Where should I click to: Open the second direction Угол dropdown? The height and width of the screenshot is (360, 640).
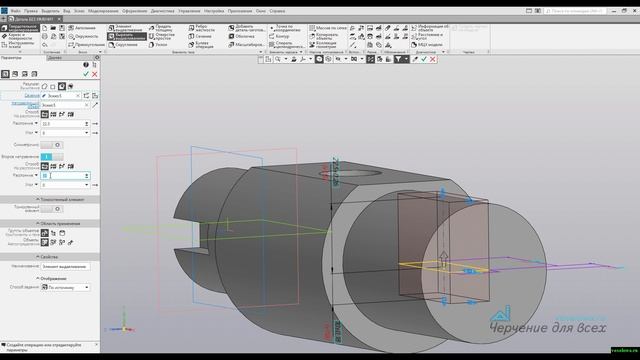click(87, 185)
